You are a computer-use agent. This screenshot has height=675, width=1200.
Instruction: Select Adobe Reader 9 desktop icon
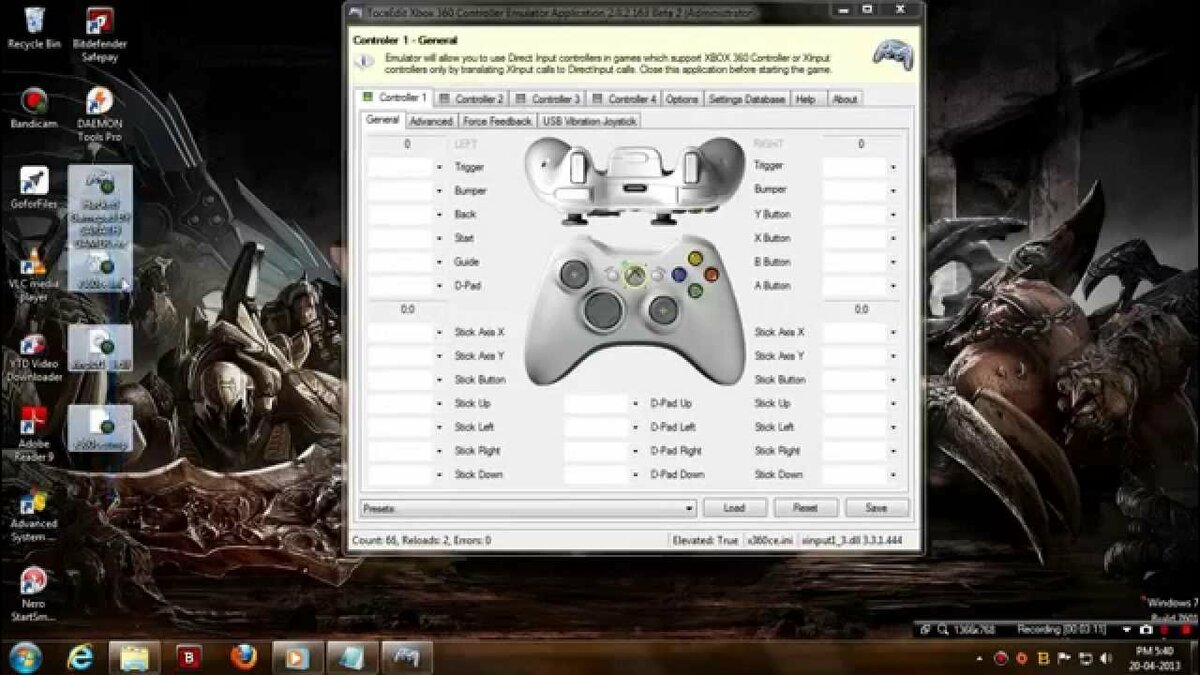coord(34,436)
